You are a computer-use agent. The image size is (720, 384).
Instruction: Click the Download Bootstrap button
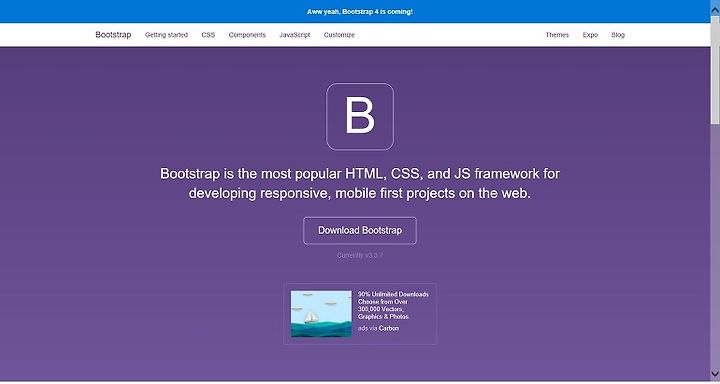360,231
